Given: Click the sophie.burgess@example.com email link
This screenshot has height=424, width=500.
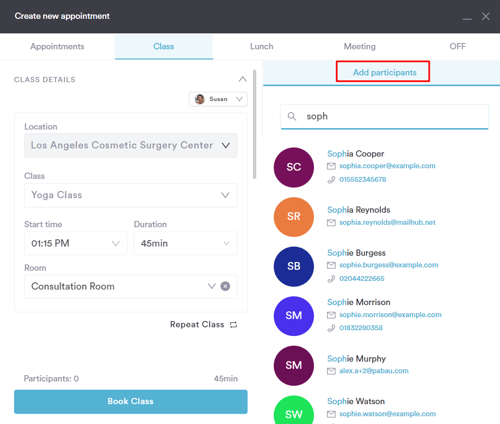Looking at the screenshot, I should pos(389,265).
